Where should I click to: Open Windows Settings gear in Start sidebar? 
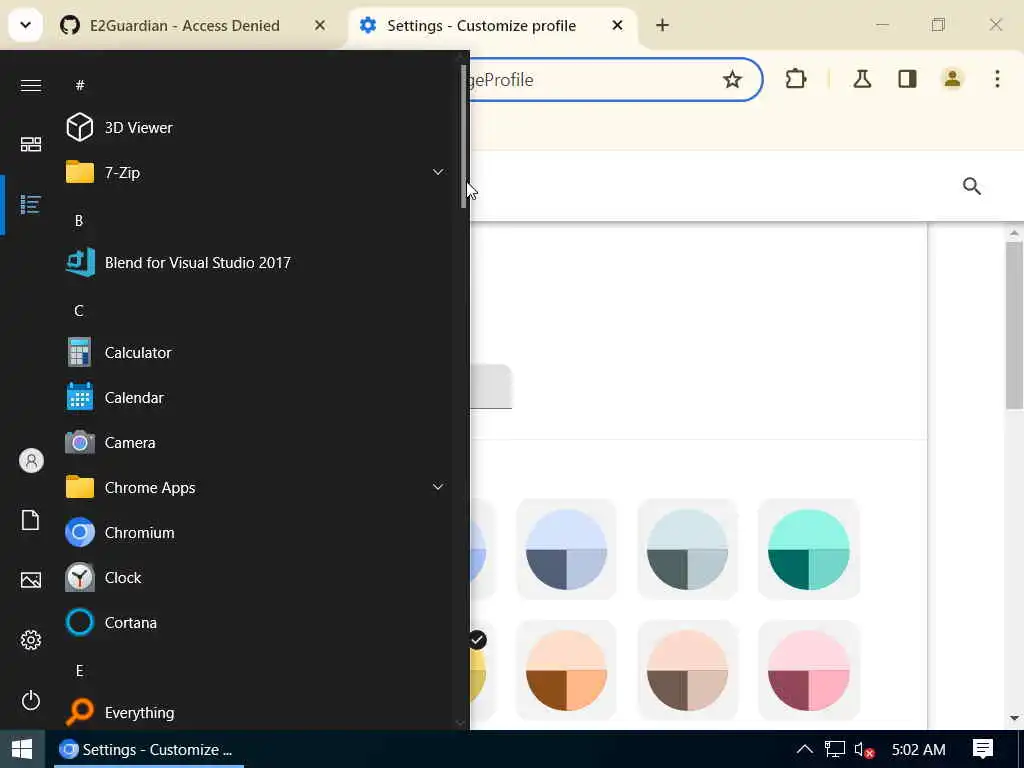31,640
